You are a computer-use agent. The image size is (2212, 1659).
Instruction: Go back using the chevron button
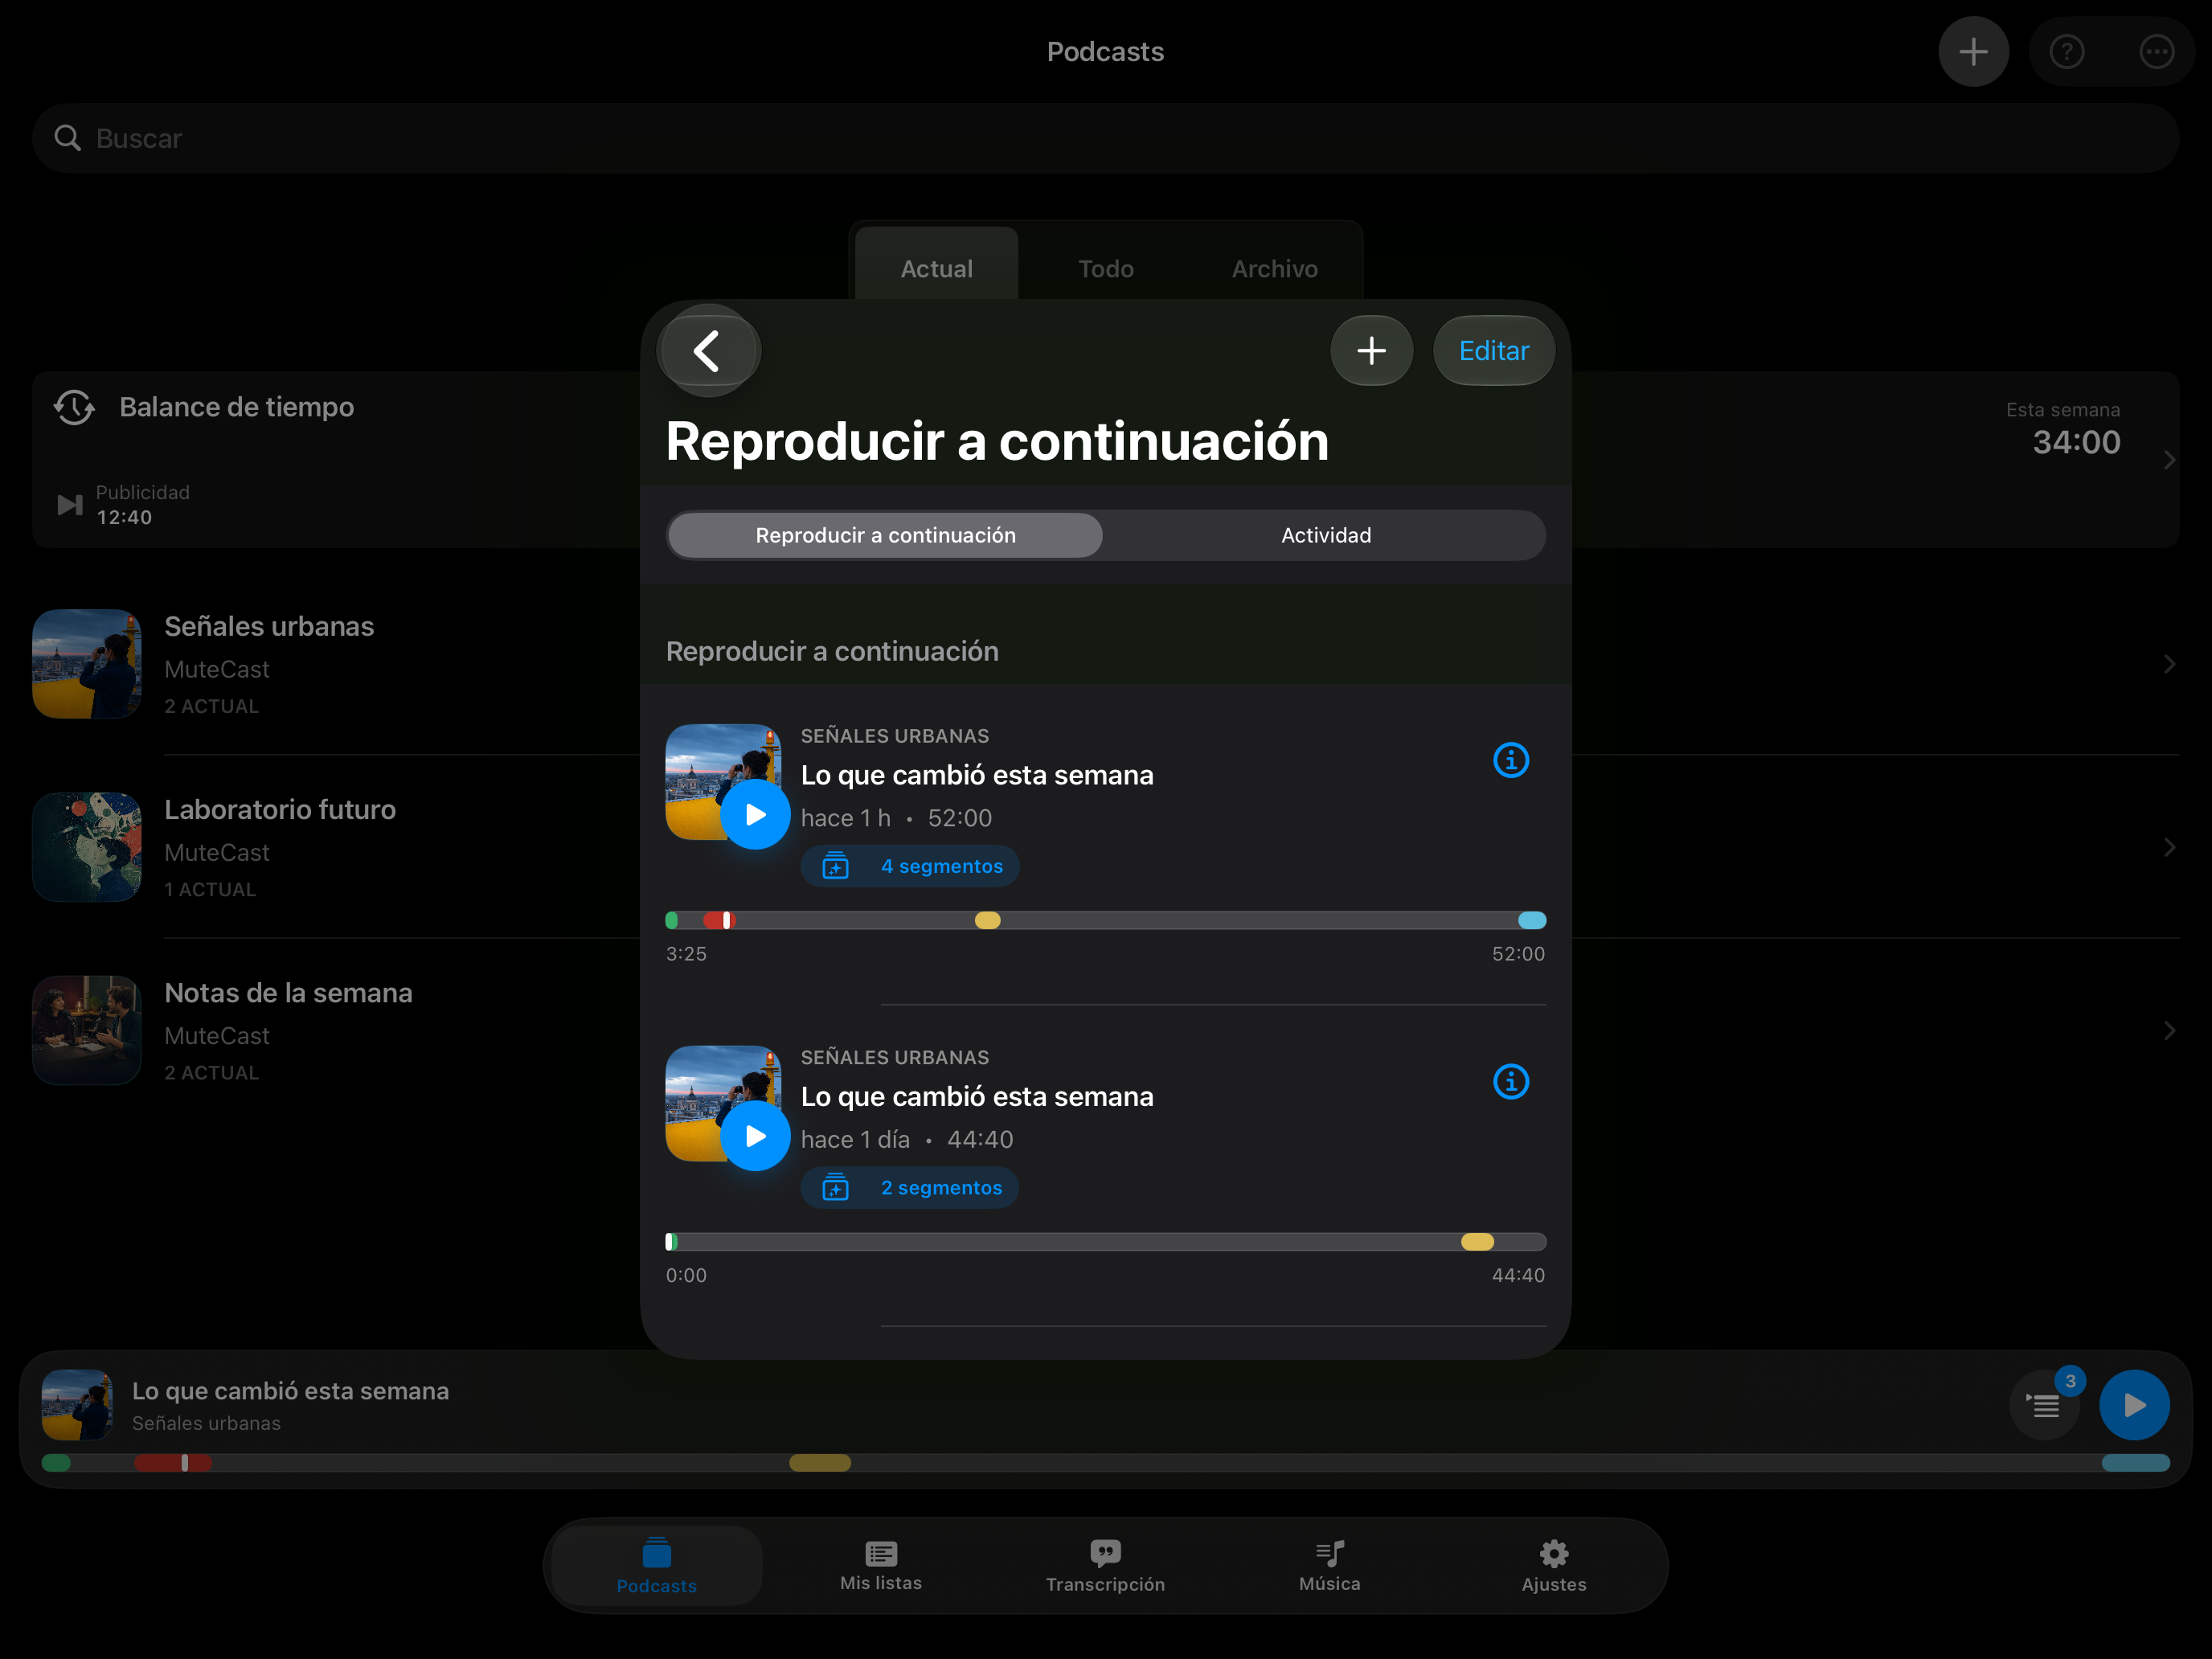pyautogui.click(x=708, y=351)
